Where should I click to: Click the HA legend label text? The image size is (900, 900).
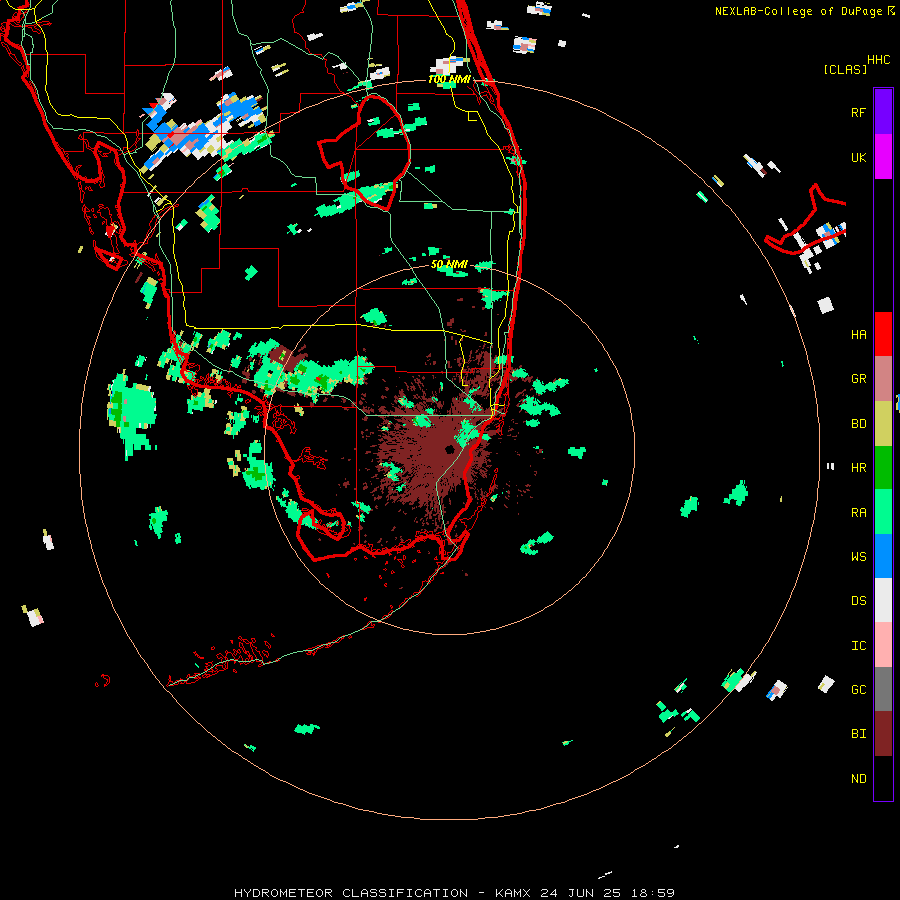point(858,335)
